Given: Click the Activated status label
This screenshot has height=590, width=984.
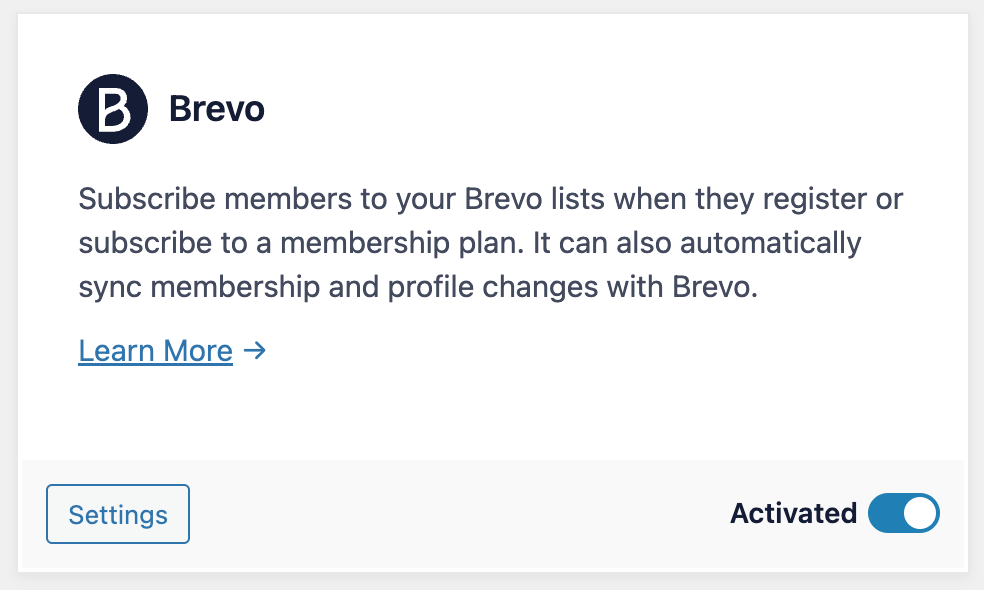Looking at the screenshot, I should pos(793,513).
